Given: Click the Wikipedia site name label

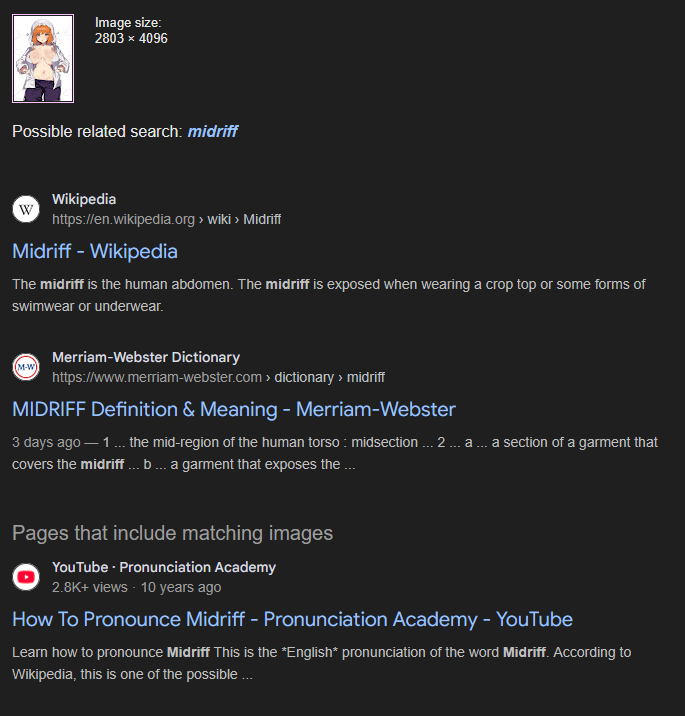Looking at the screenshot, I should click(84, 199).
